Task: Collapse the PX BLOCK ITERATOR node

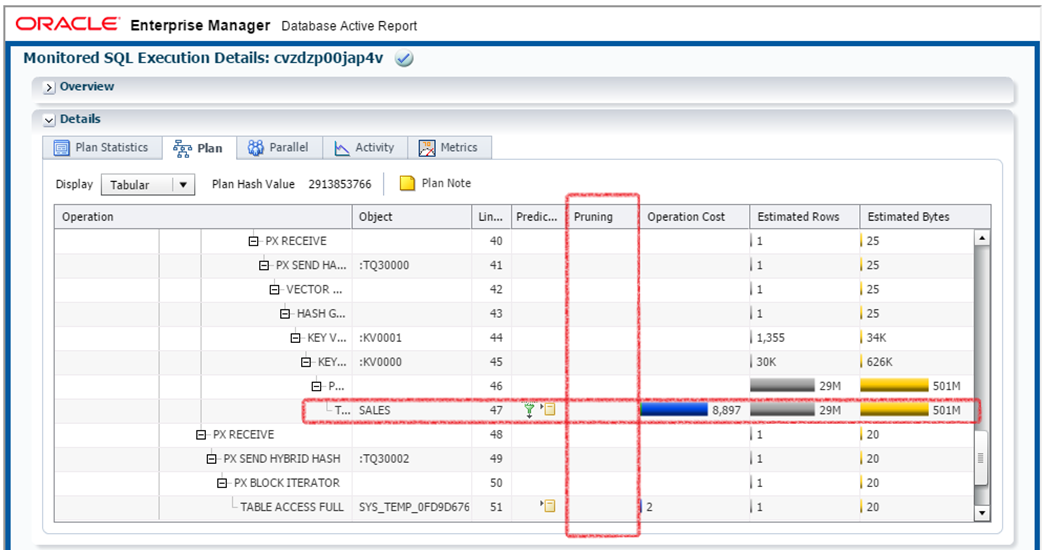Action: tap(222, 483)
